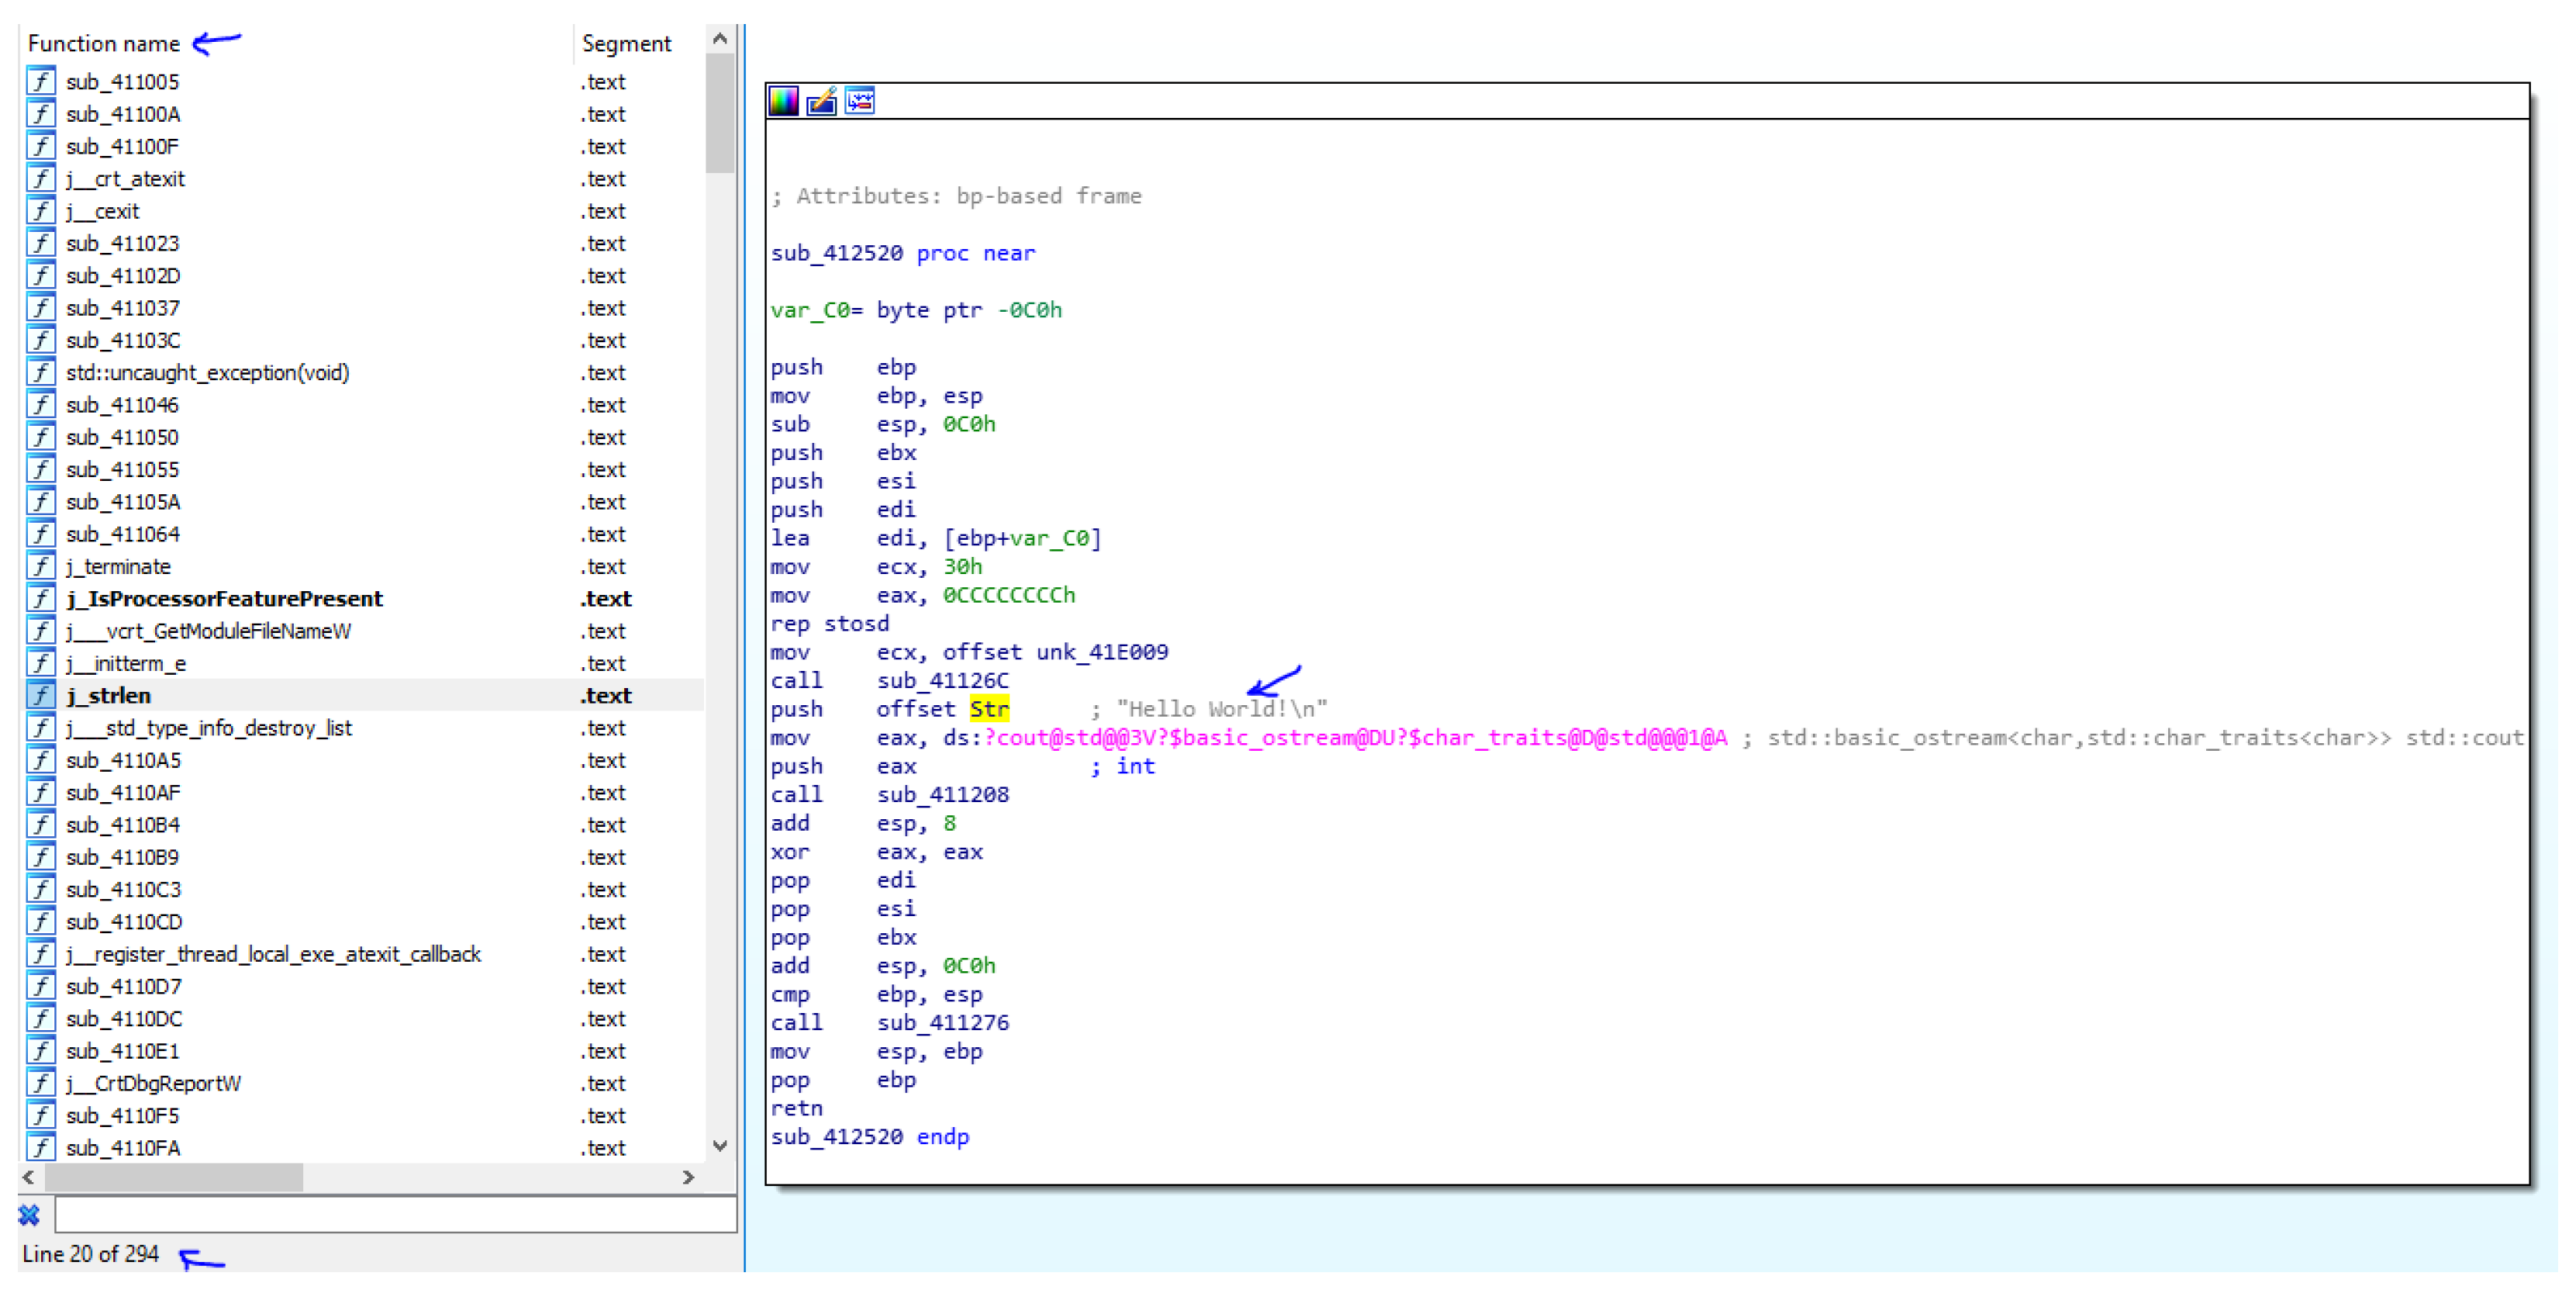
Task: Click the sub_411208 call target
Action: pyautogui.click(x=942, y=794)
